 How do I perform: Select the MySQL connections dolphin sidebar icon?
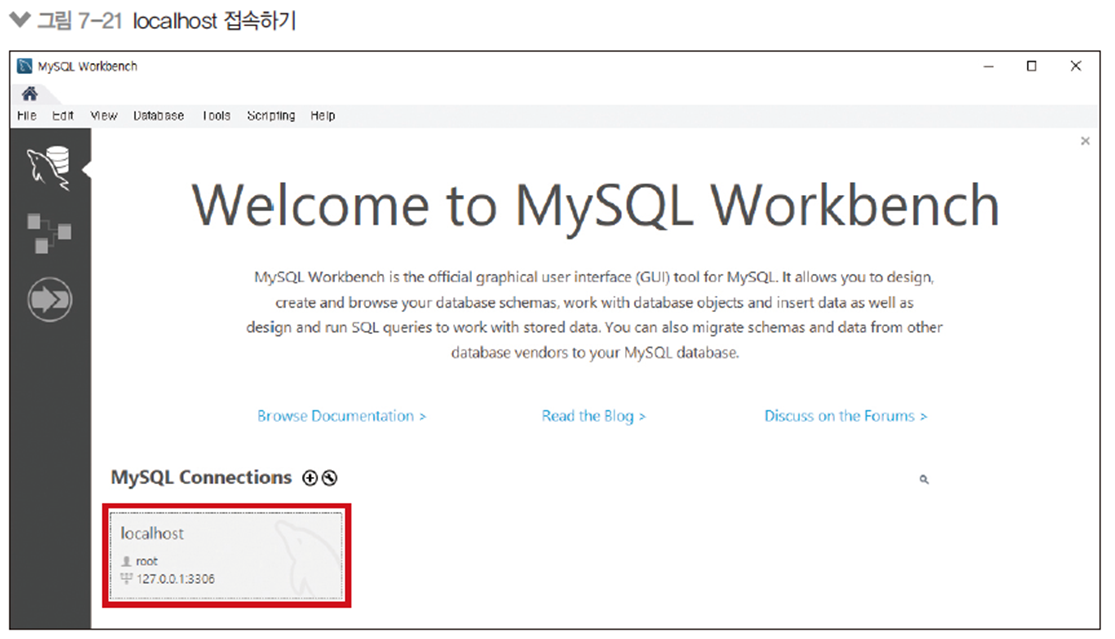point(49,168)
